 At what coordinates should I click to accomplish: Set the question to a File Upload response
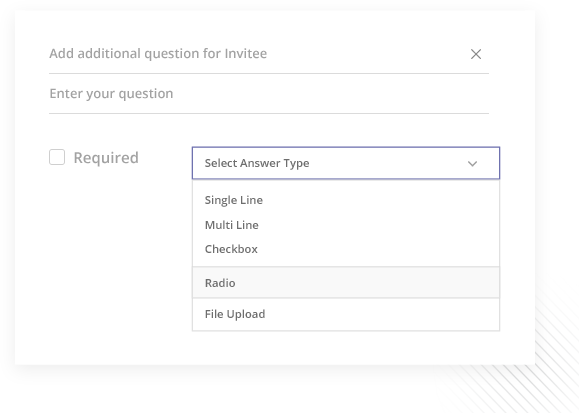tap(346, 314)
